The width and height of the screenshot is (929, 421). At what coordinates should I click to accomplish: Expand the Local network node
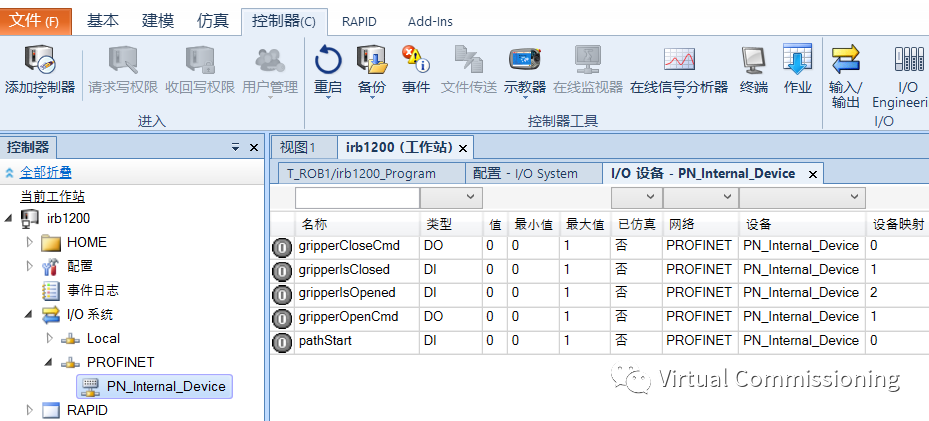[x=50, y=338]
